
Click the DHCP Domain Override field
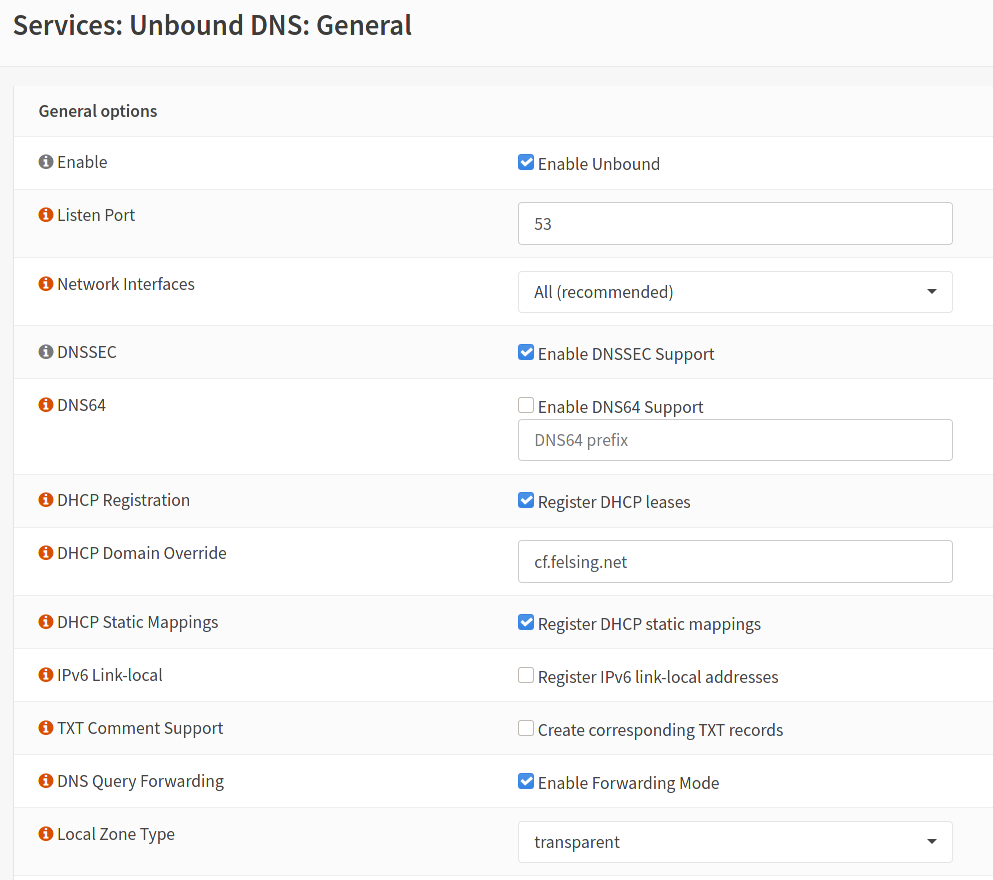[x=735, y=561]
